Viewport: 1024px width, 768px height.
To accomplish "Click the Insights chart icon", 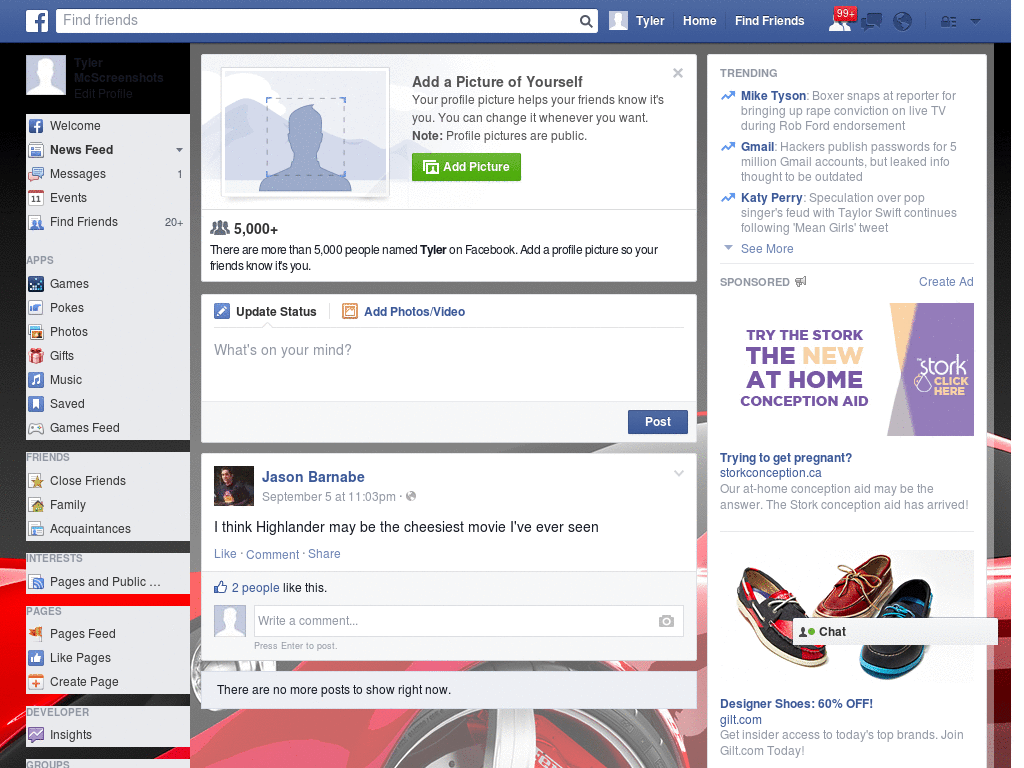I will (x=36, y=735).
